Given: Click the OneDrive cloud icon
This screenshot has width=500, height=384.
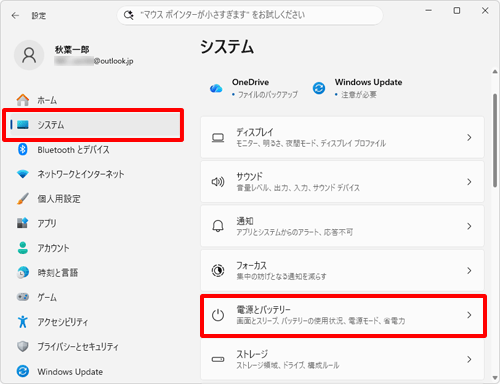Looking at the screenshot, I should coord(216,88).
